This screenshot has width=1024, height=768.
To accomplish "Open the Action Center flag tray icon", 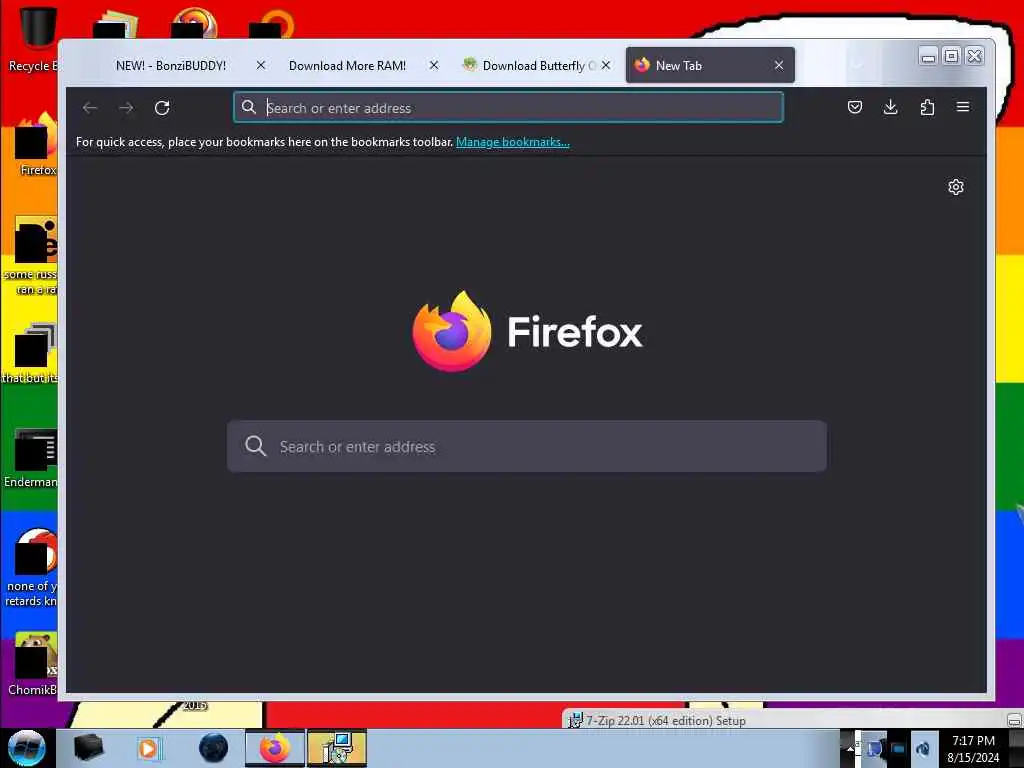I will [874, 748].
